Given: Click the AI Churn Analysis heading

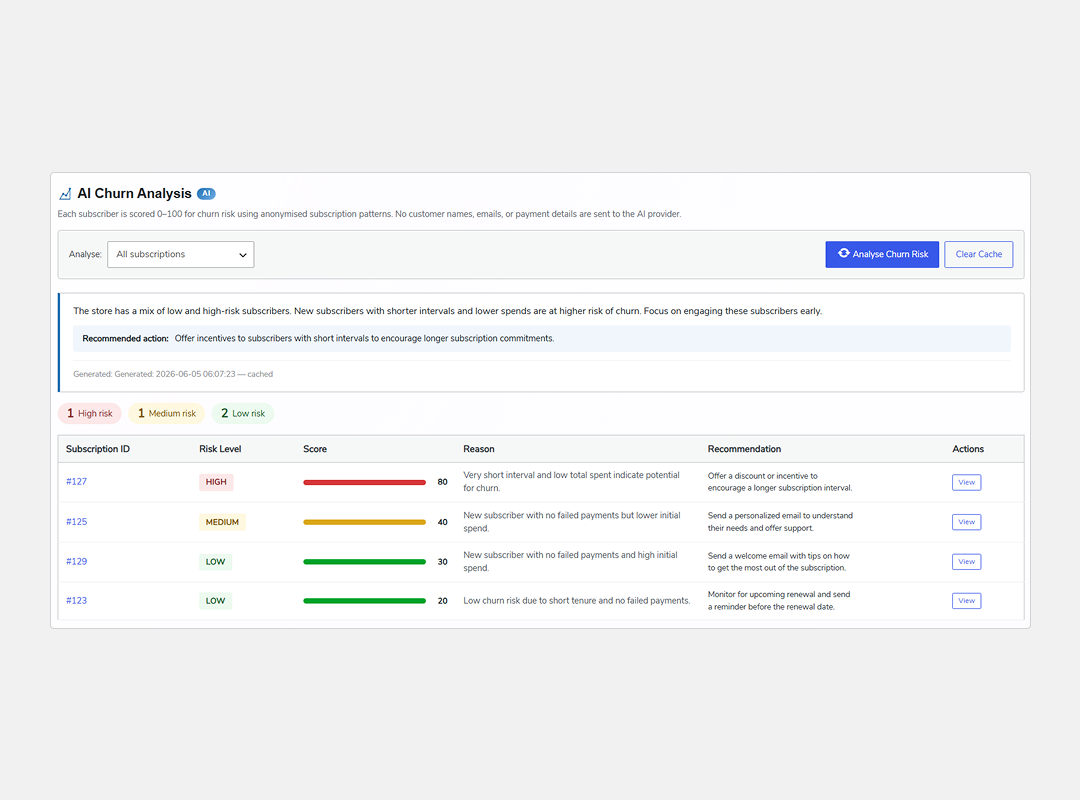Looking at the screenshot, I should click(x=134, y=194).
